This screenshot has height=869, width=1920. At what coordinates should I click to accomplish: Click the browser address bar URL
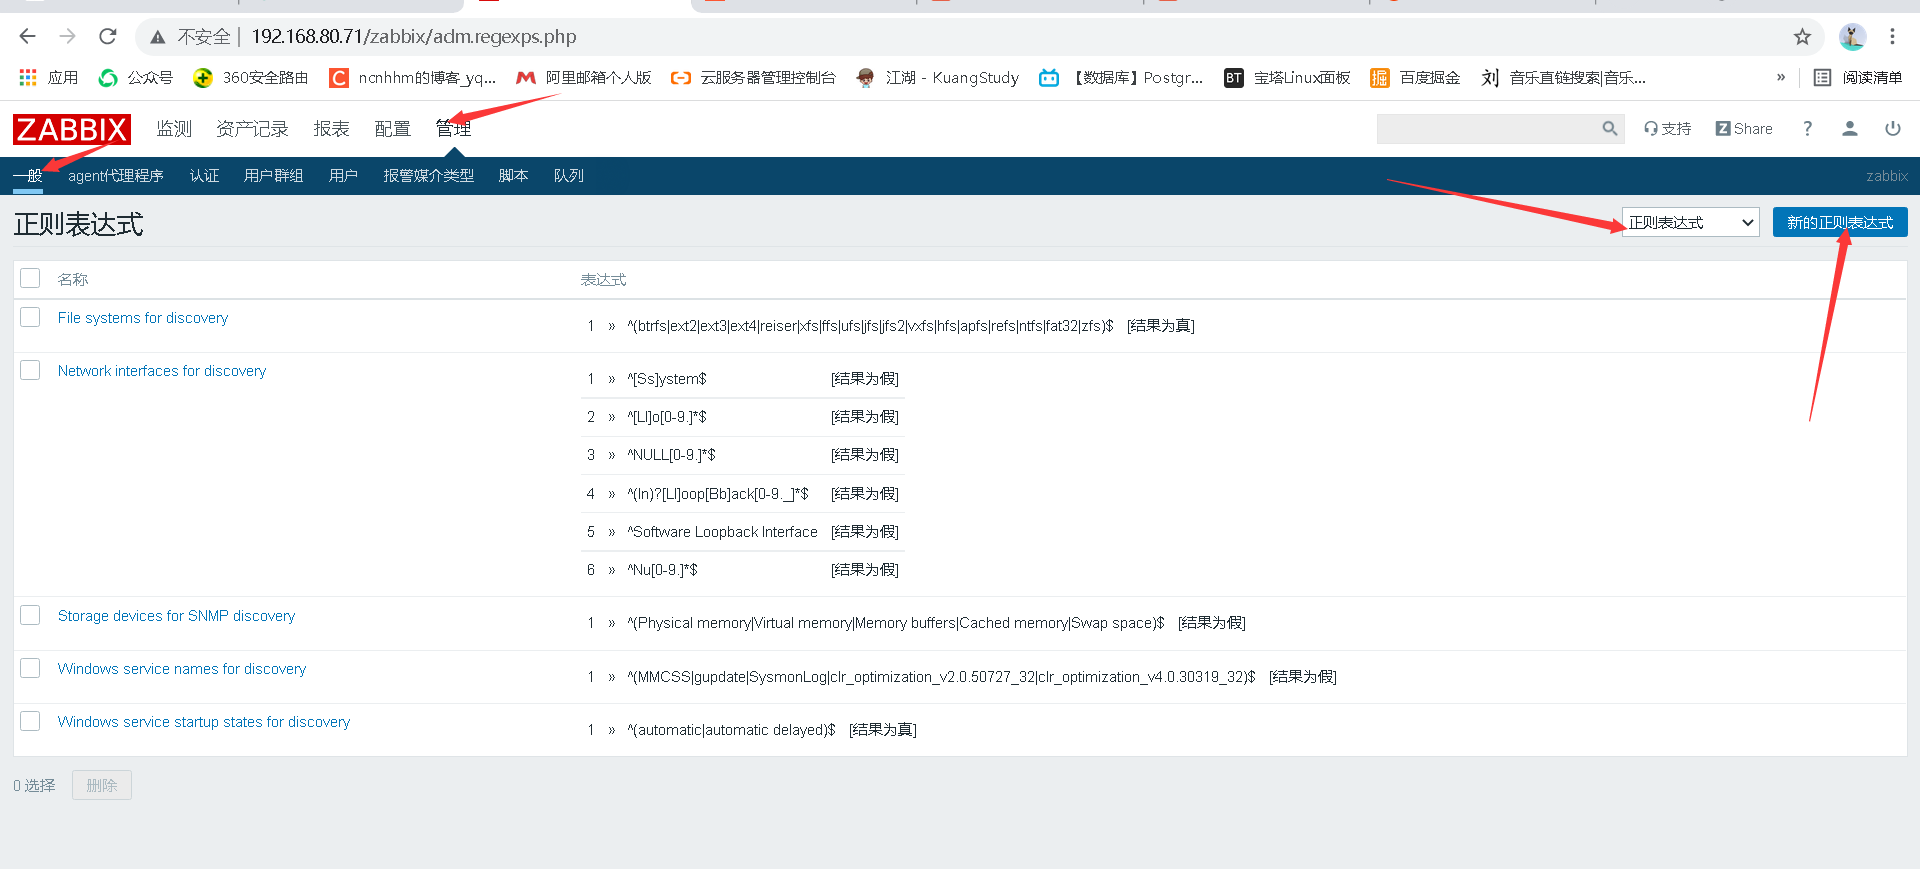point(414,37)
